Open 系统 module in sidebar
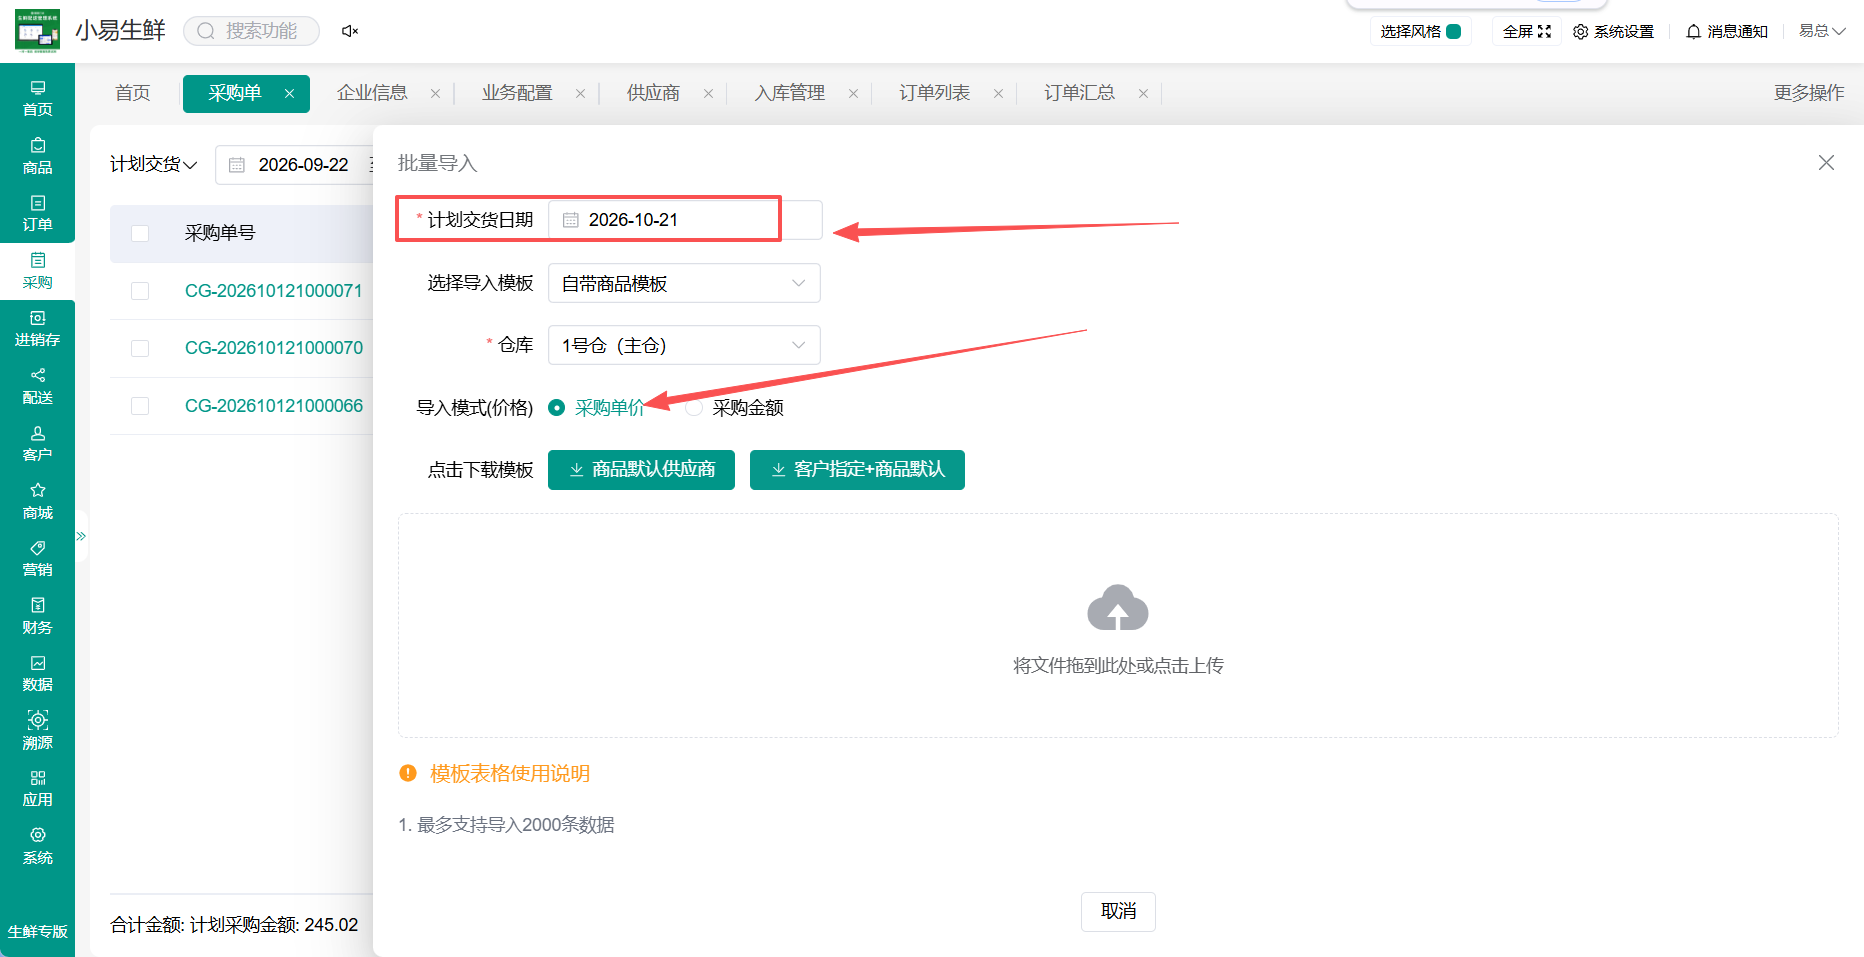Viewport: 1864px width, 957px height. (37, 846)
